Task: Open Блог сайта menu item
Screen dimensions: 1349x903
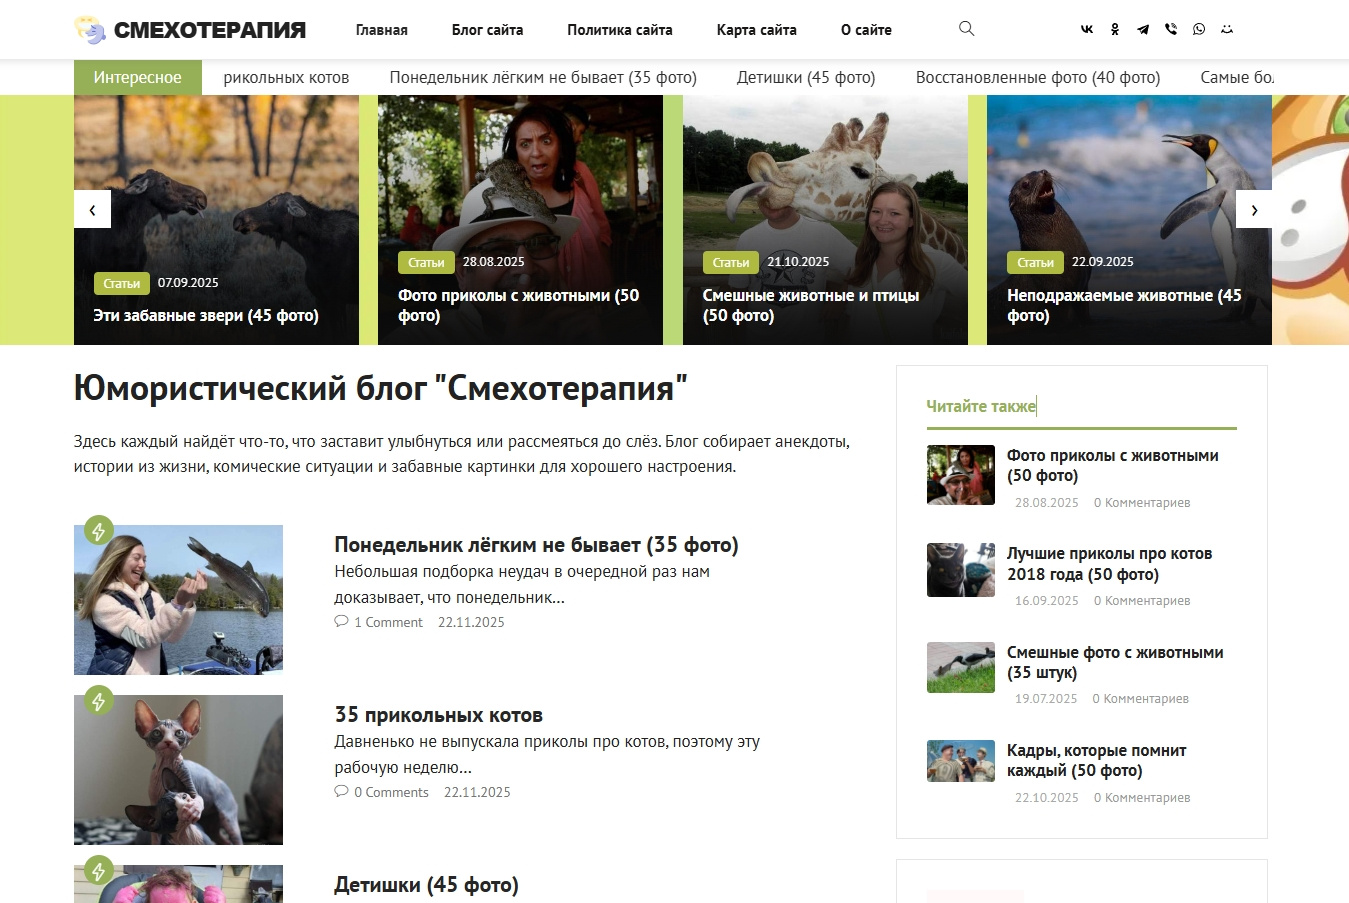Action: tap(487, 30)
